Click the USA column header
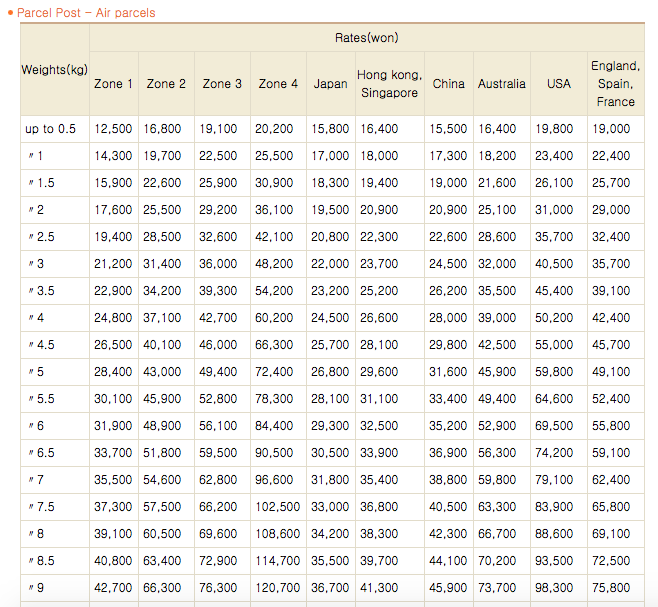Viewport: 658px width, 607px height. click(x=558, y=84)
